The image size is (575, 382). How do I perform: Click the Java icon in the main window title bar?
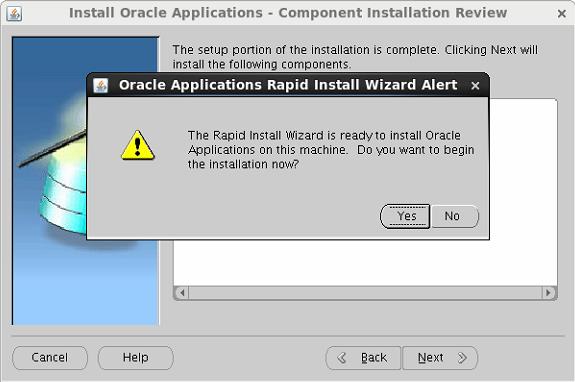14,14
